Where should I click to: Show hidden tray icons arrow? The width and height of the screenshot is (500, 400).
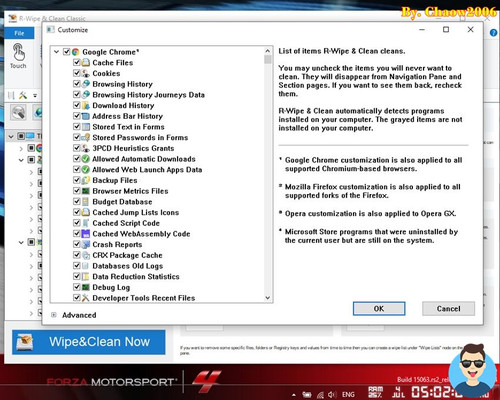click(x=294, y=395)
